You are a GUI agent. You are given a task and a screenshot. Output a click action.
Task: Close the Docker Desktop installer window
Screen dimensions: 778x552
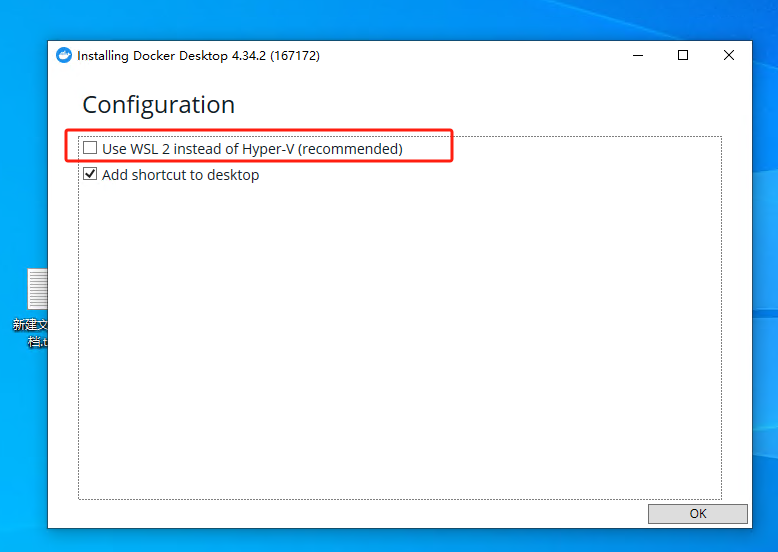pyautogui.click(x=729, y=56)
